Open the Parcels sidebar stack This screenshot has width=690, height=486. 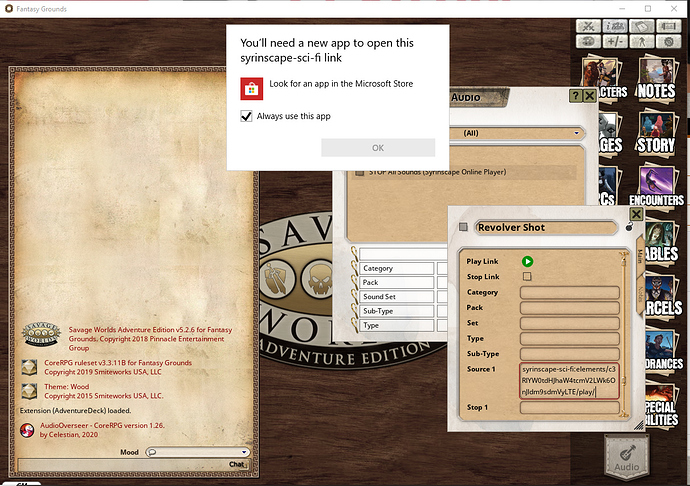pyautogui.click(x=663, y=296)
